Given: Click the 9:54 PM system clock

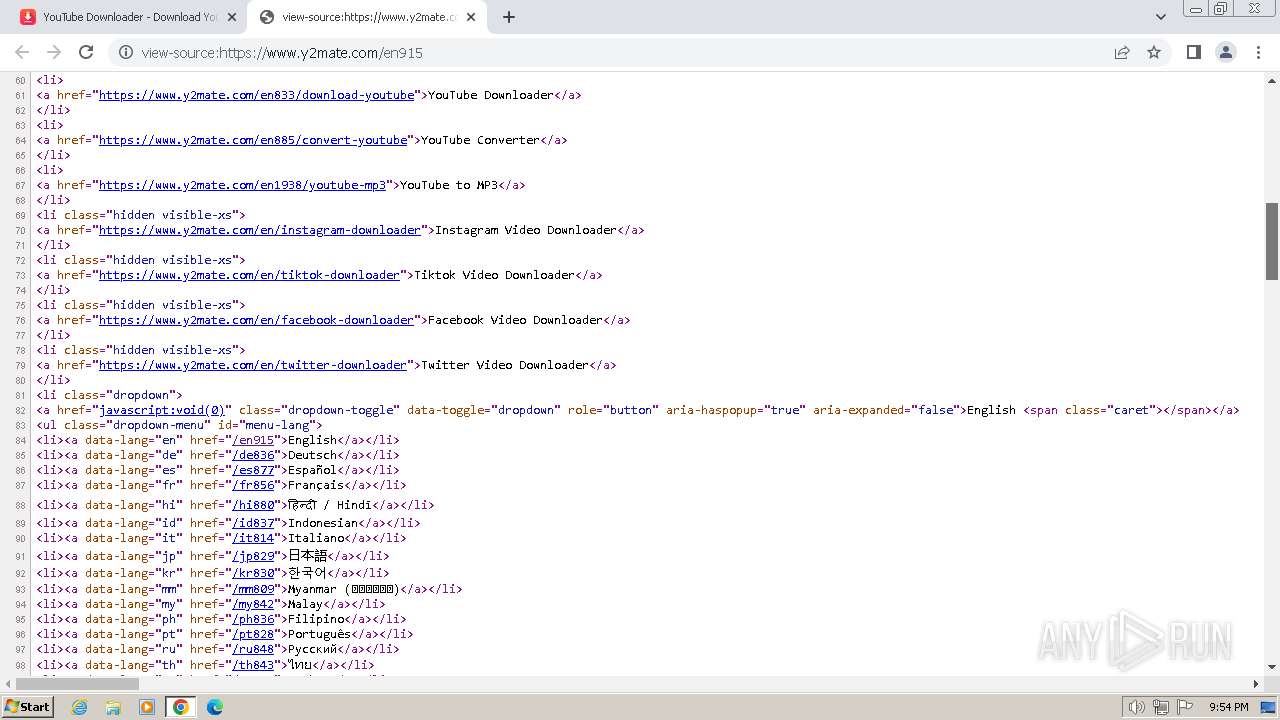Looking at the screenshot, I should [x=1228, y=707].
